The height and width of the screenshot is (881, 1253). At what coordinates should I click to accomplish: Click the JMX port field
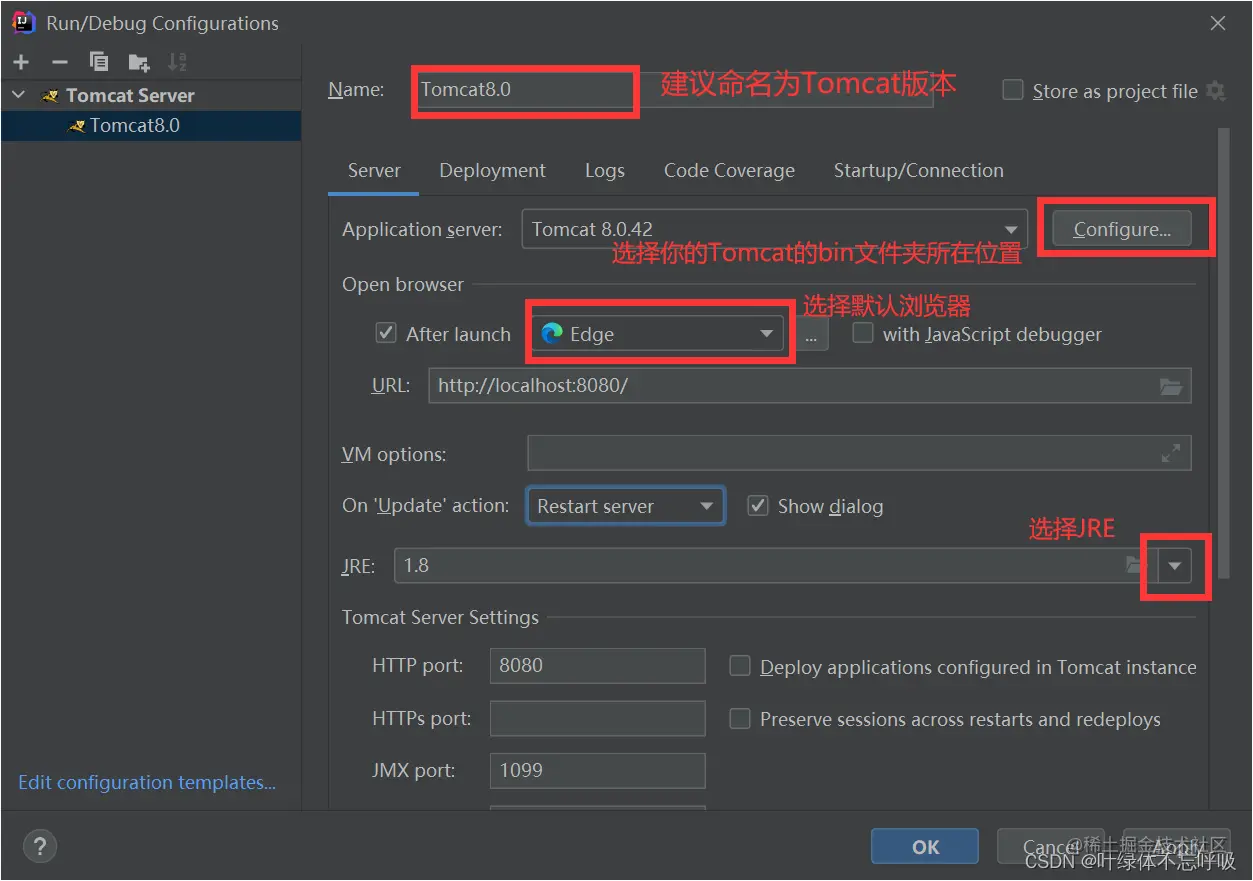pyautogui.click(x=598, y=770)
